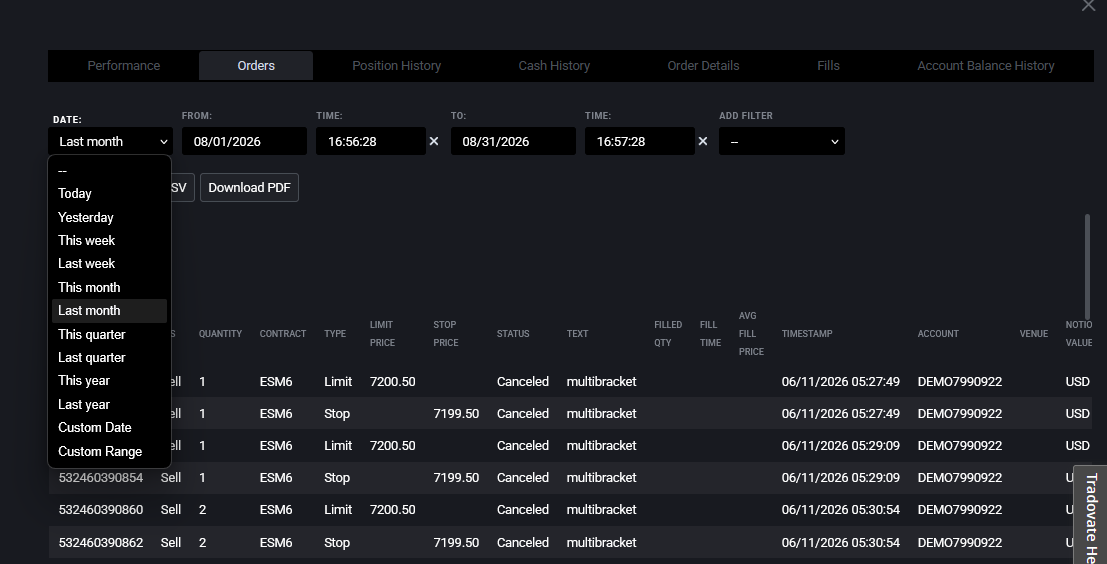This screenshot has width=1107, height=564.
Task: Select Last year date option
Action: click(x=109, y=404)
